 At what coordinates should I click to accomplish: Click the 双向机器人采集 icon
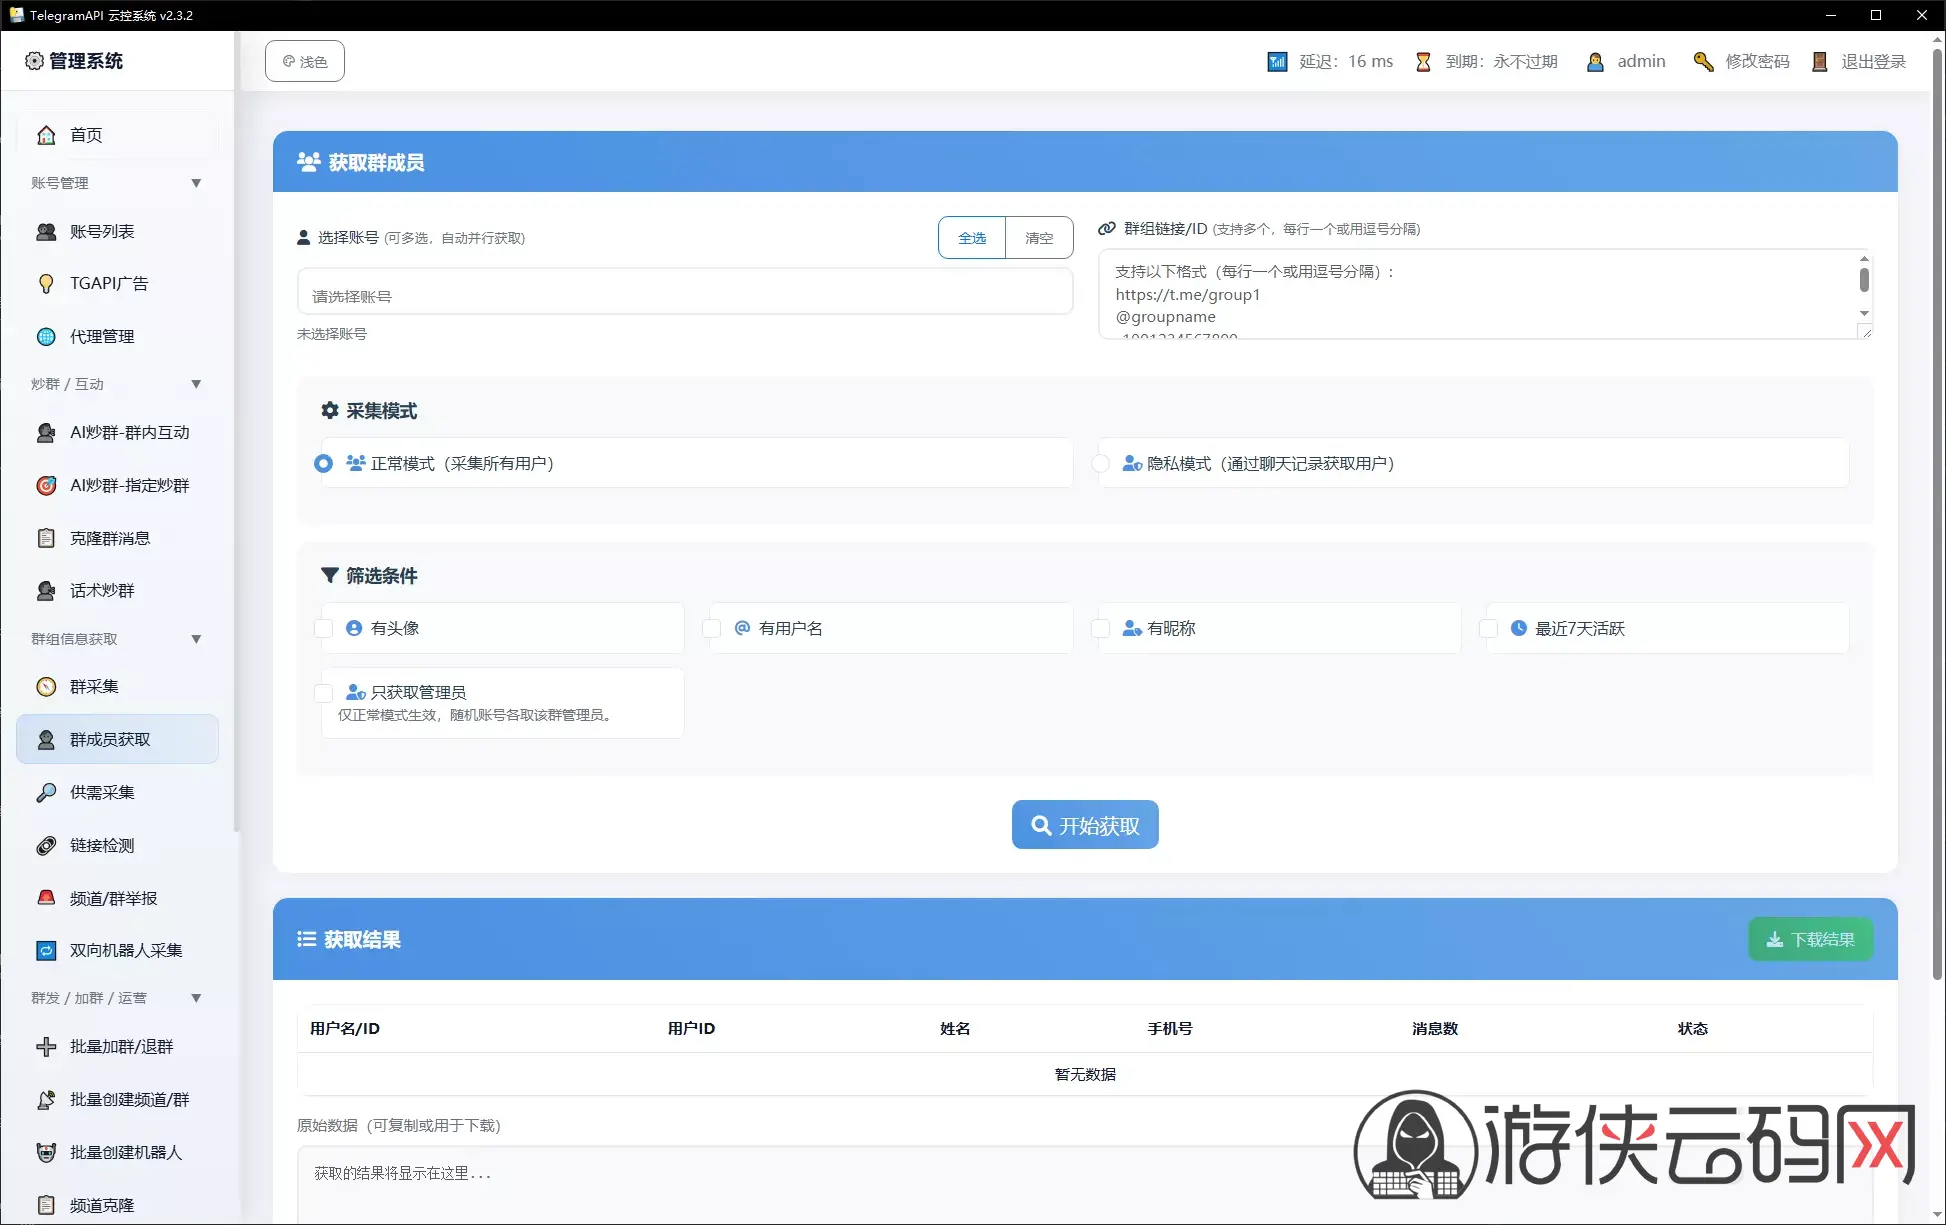coord(46,951)
